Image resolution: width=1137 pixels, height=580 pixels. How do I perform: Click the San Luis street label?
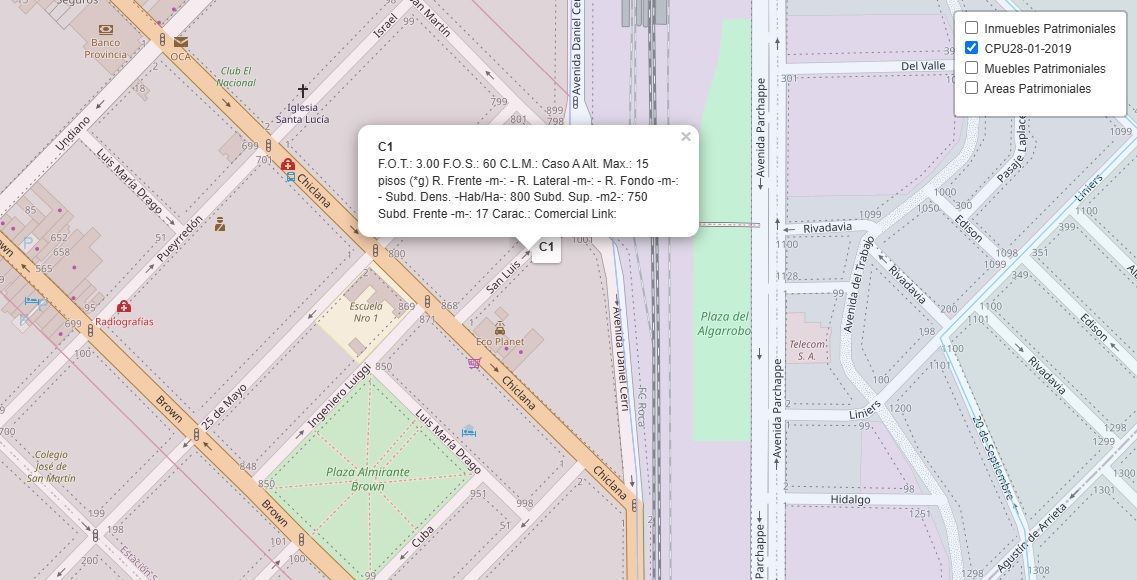[x=503, y=277]
